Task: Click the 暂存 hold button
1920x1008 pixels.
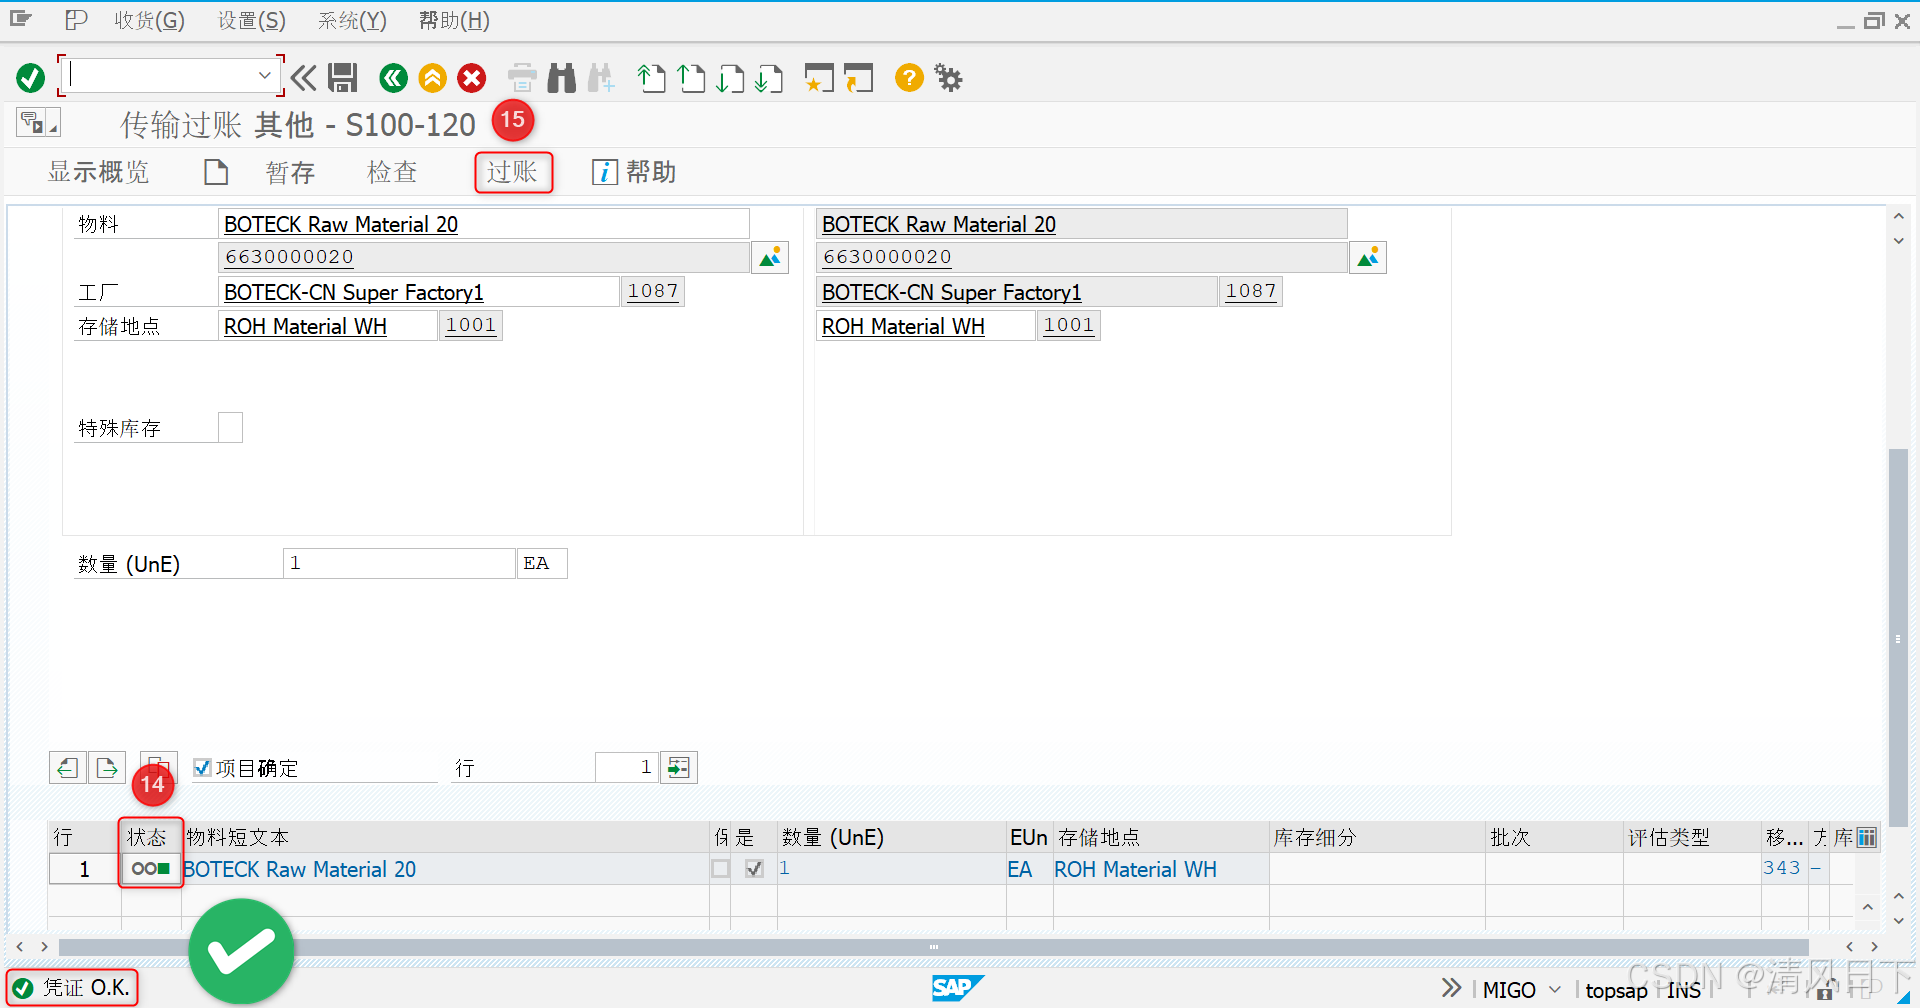Action: (290, 172)
